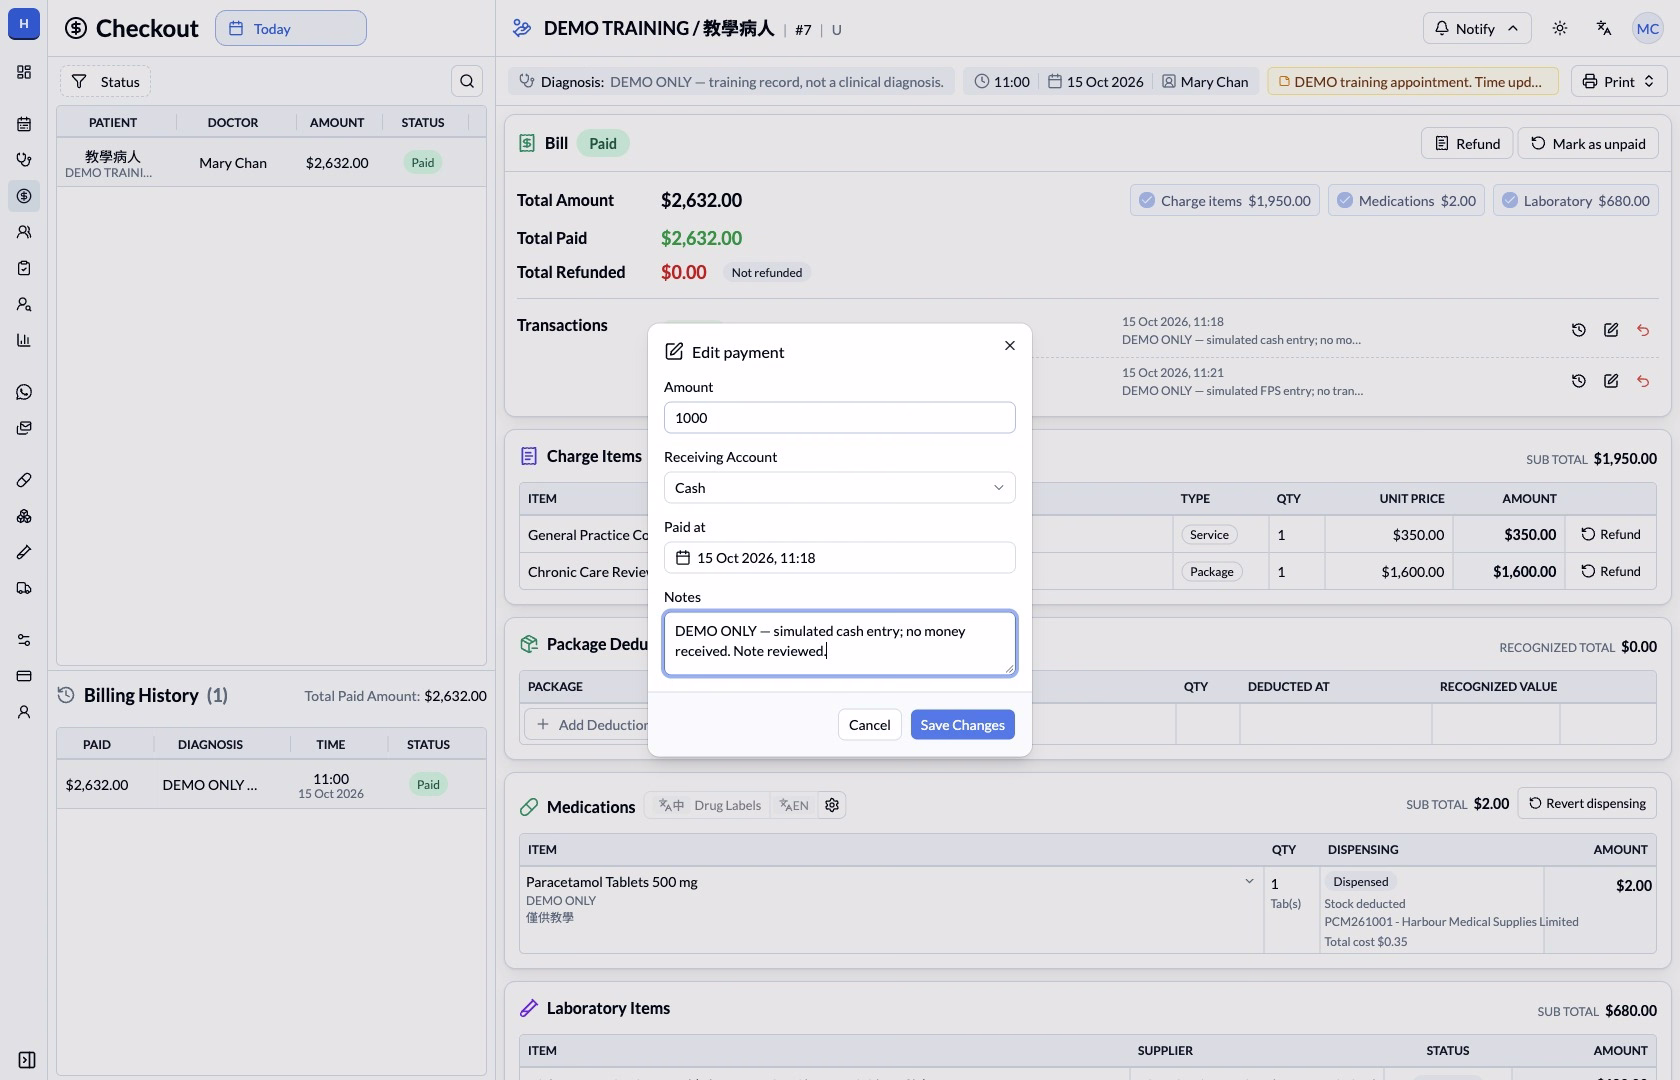Open drug label settings gear
Image resolution: width=1680 pixels, height=1080 pixels.
[832, 805]
